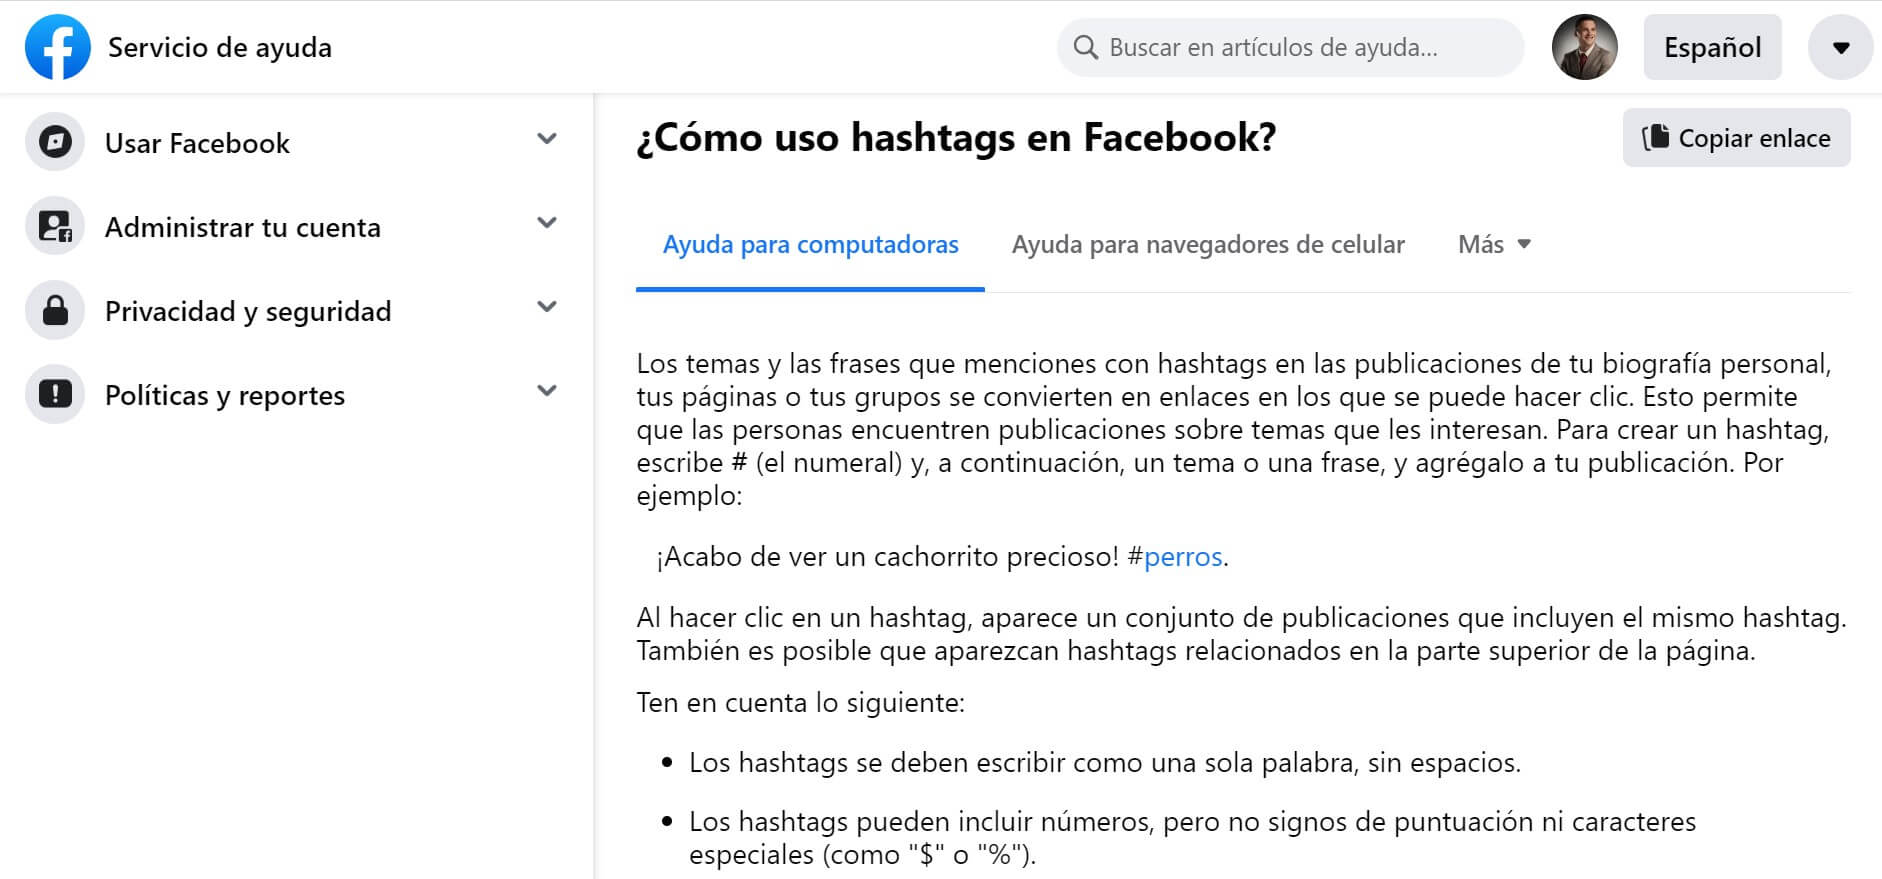Click the Español language button
This screenshot has width=1882, height=879.
(x=1712, y=47)
